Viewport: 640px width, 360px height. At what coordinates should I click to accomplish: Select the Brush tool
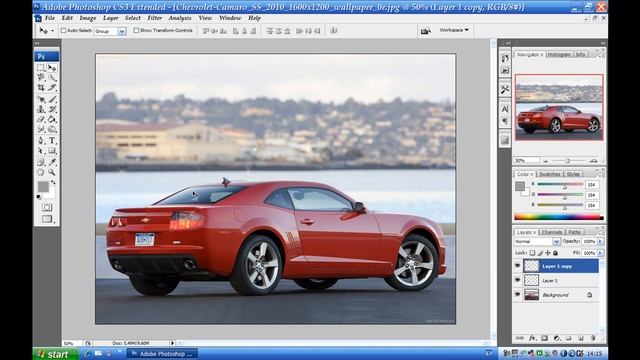52,99
